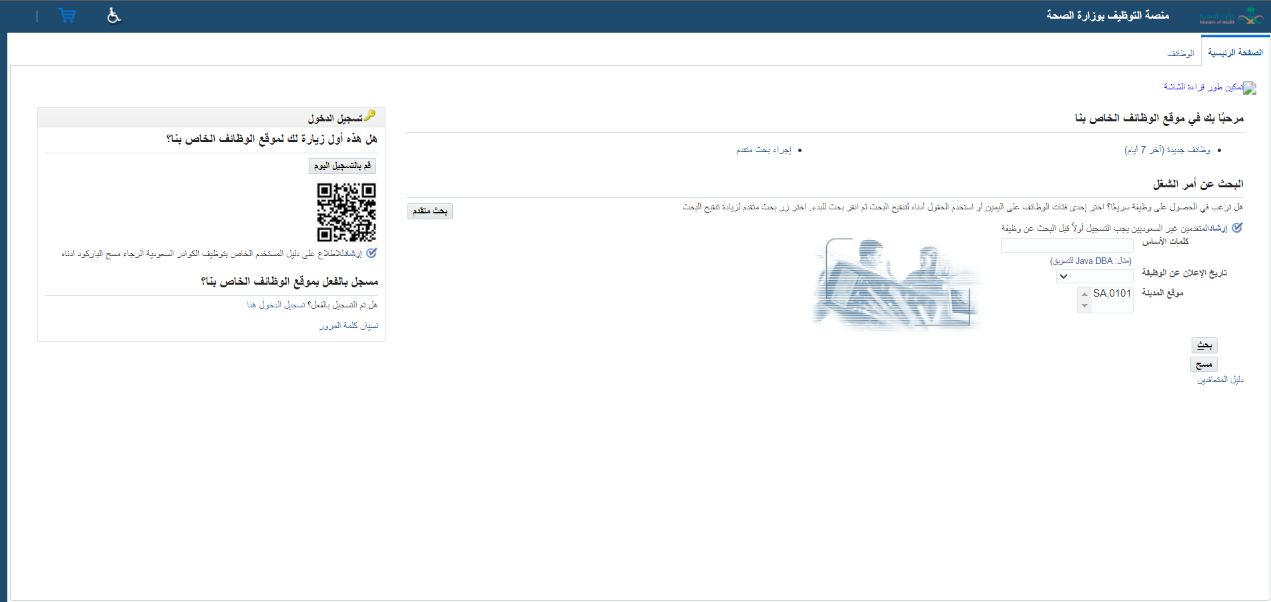Open the الوظائف tab
1271x602 pixels.
[x=1181, y=51]
